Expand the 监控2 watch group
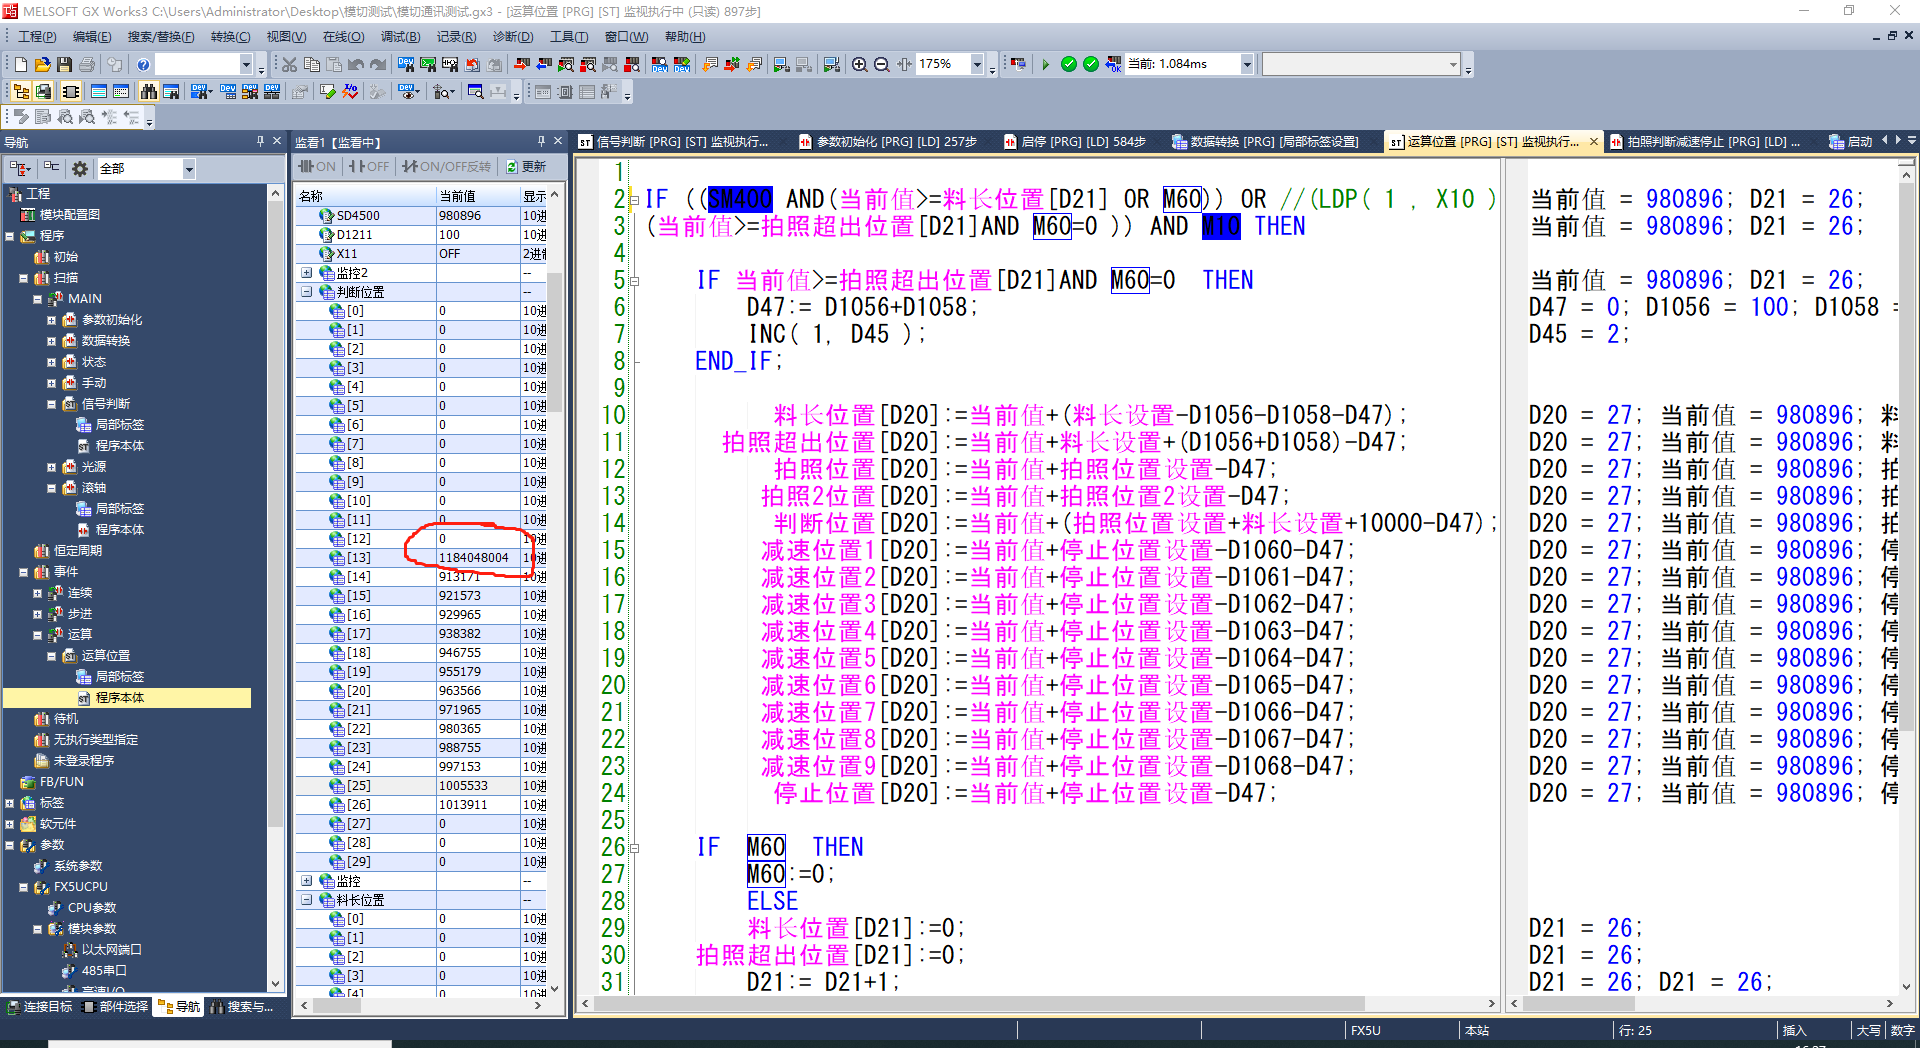Image resolution: width=1920 pixels, height=1048 pixels. coord(307,273)
